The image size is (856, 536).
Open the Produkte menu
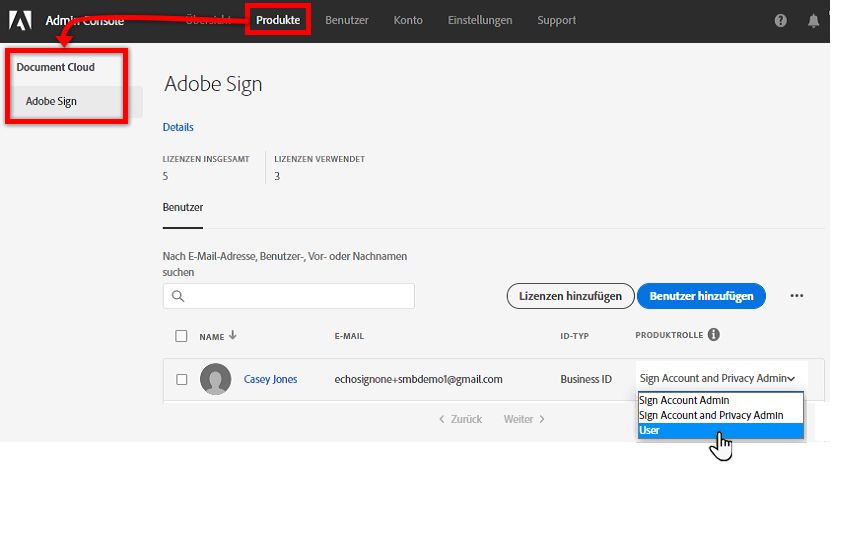(278, 20)
